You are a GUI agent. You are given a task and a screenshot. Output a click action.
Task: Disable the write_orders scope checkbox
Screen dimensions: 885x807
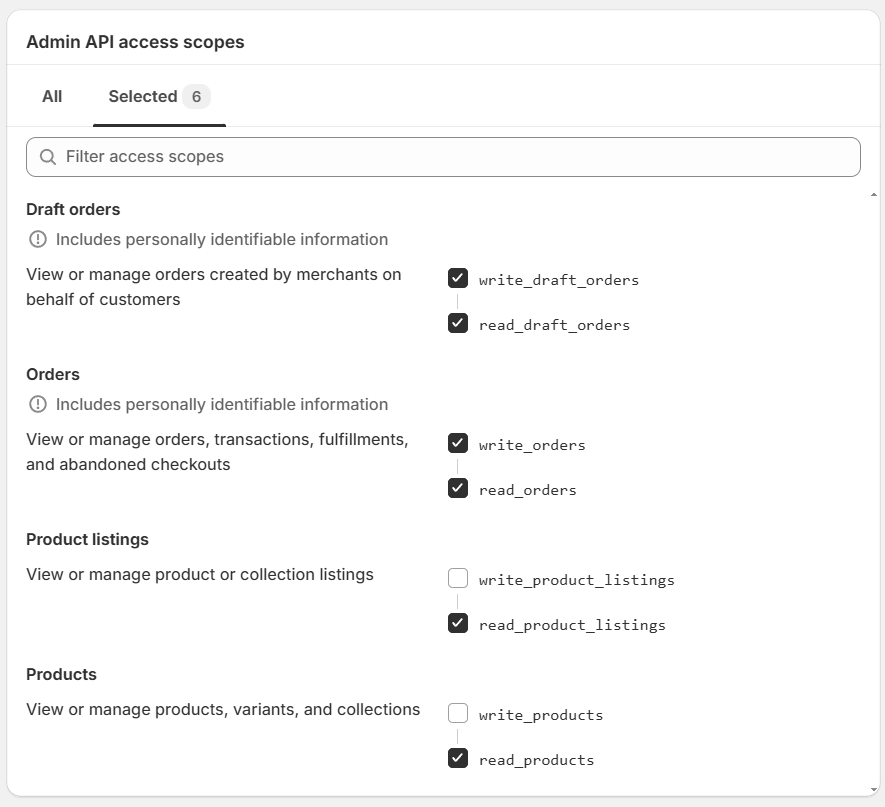pos(458,443)
